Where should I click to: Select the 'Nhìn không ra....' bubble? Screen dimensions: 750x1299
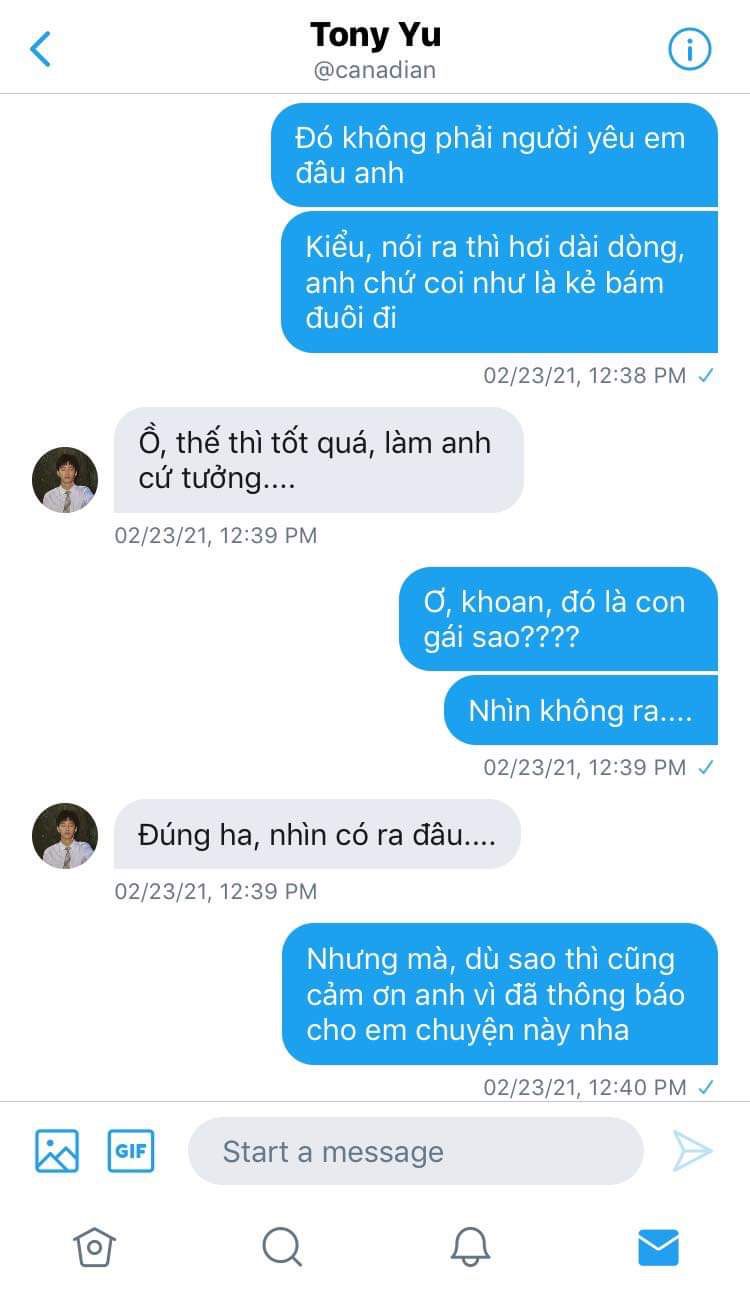coord(581,710)
